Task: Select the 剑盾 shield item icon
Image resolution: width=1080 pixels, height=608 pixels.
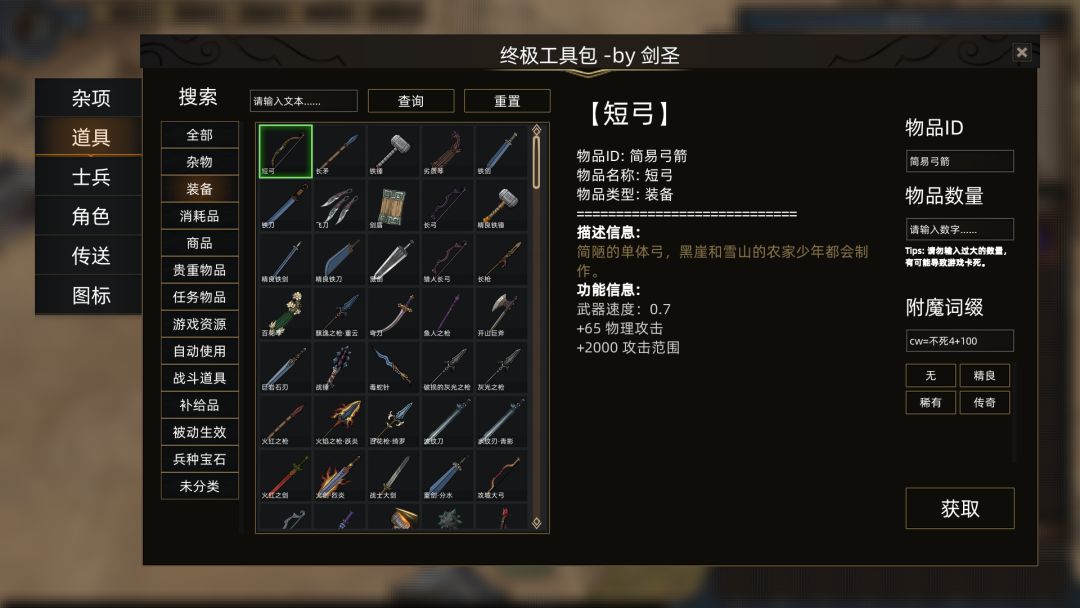Action: pyautogui.click(x=393, y=205)
